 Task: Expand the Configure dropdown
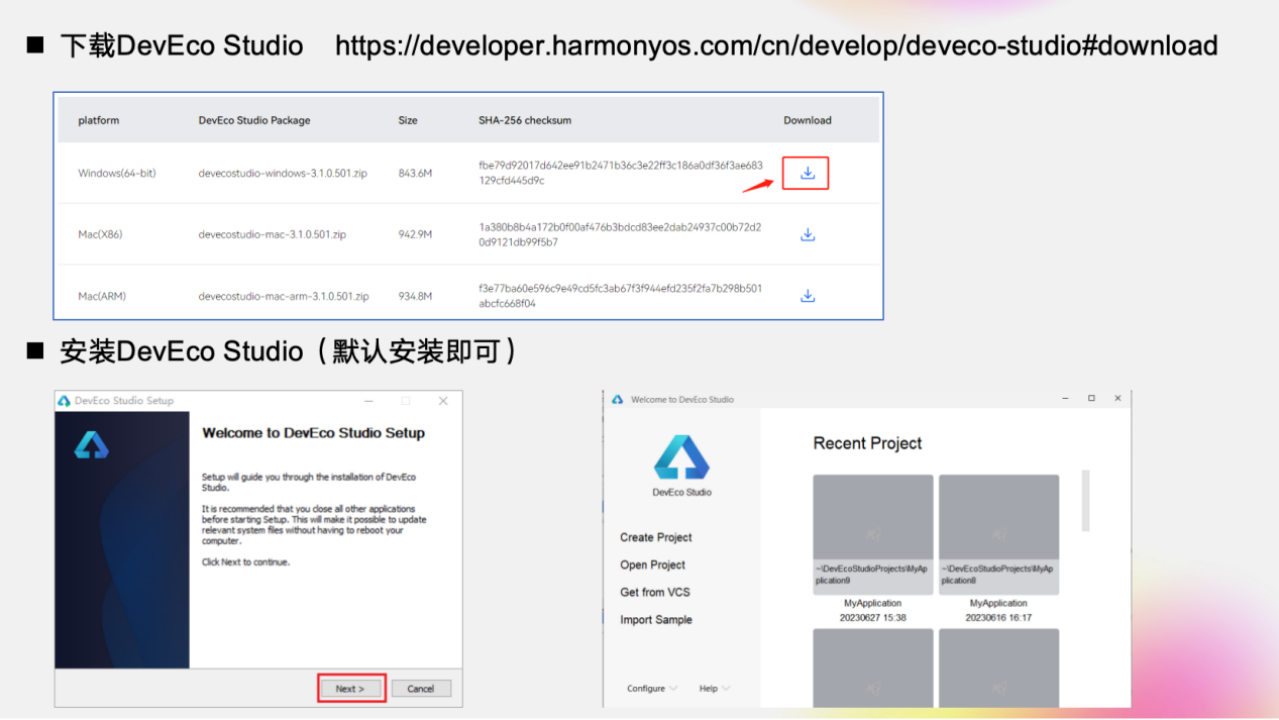tap(652, 688)
